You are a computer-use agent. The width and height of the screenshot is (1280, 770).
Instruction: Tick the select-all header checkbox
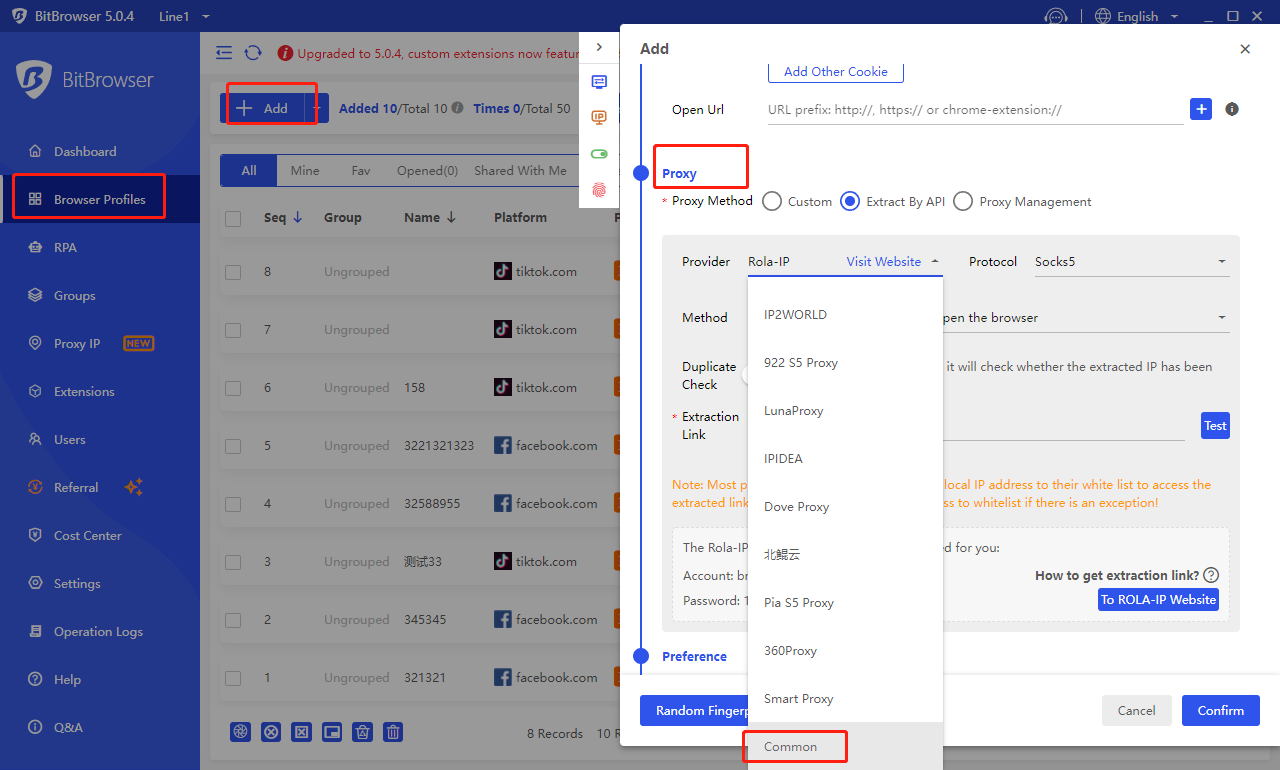[x=233, y=218]
